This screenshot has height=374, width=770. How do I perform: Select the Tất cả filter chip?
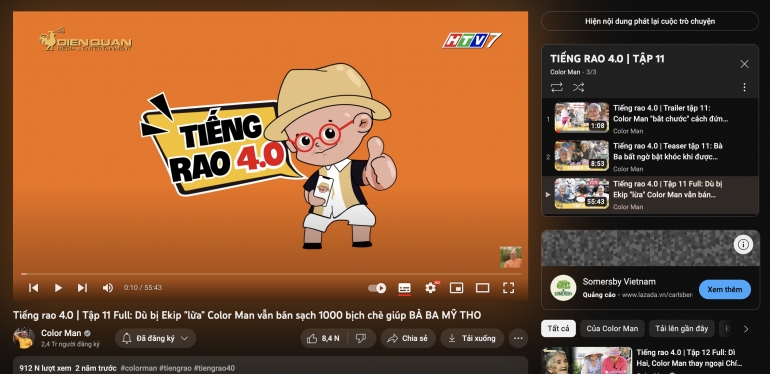[x=558, y=328]
